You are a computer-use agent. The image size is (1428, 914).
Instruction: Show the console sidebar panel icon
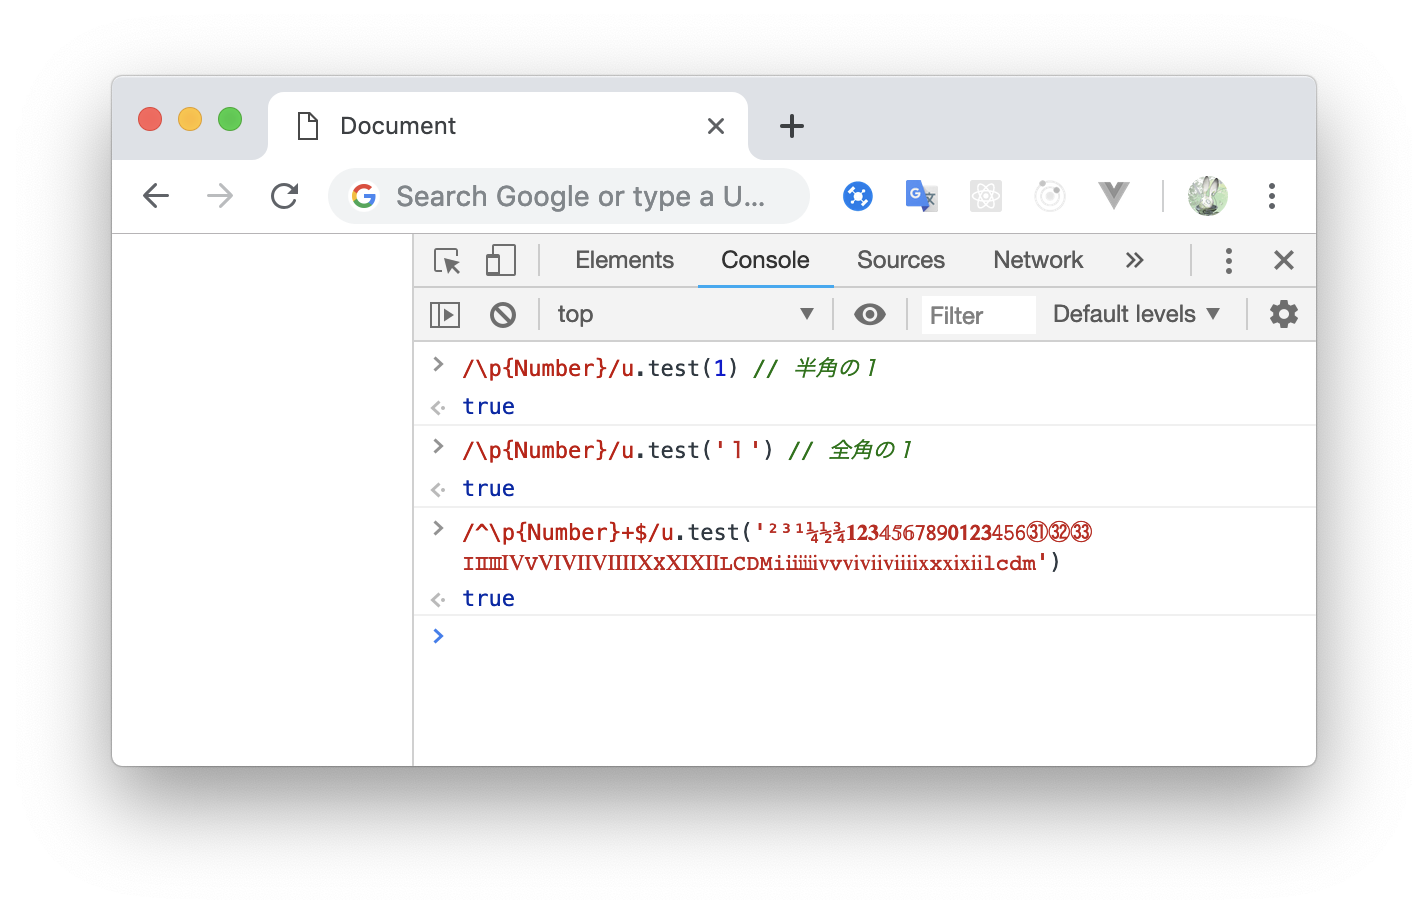click(x=445, y=315)
